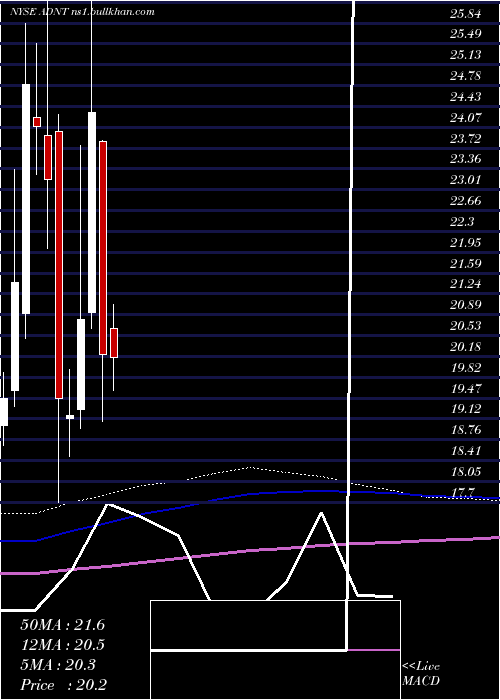Select the 21.59 price axis label

tap(465, 264)
